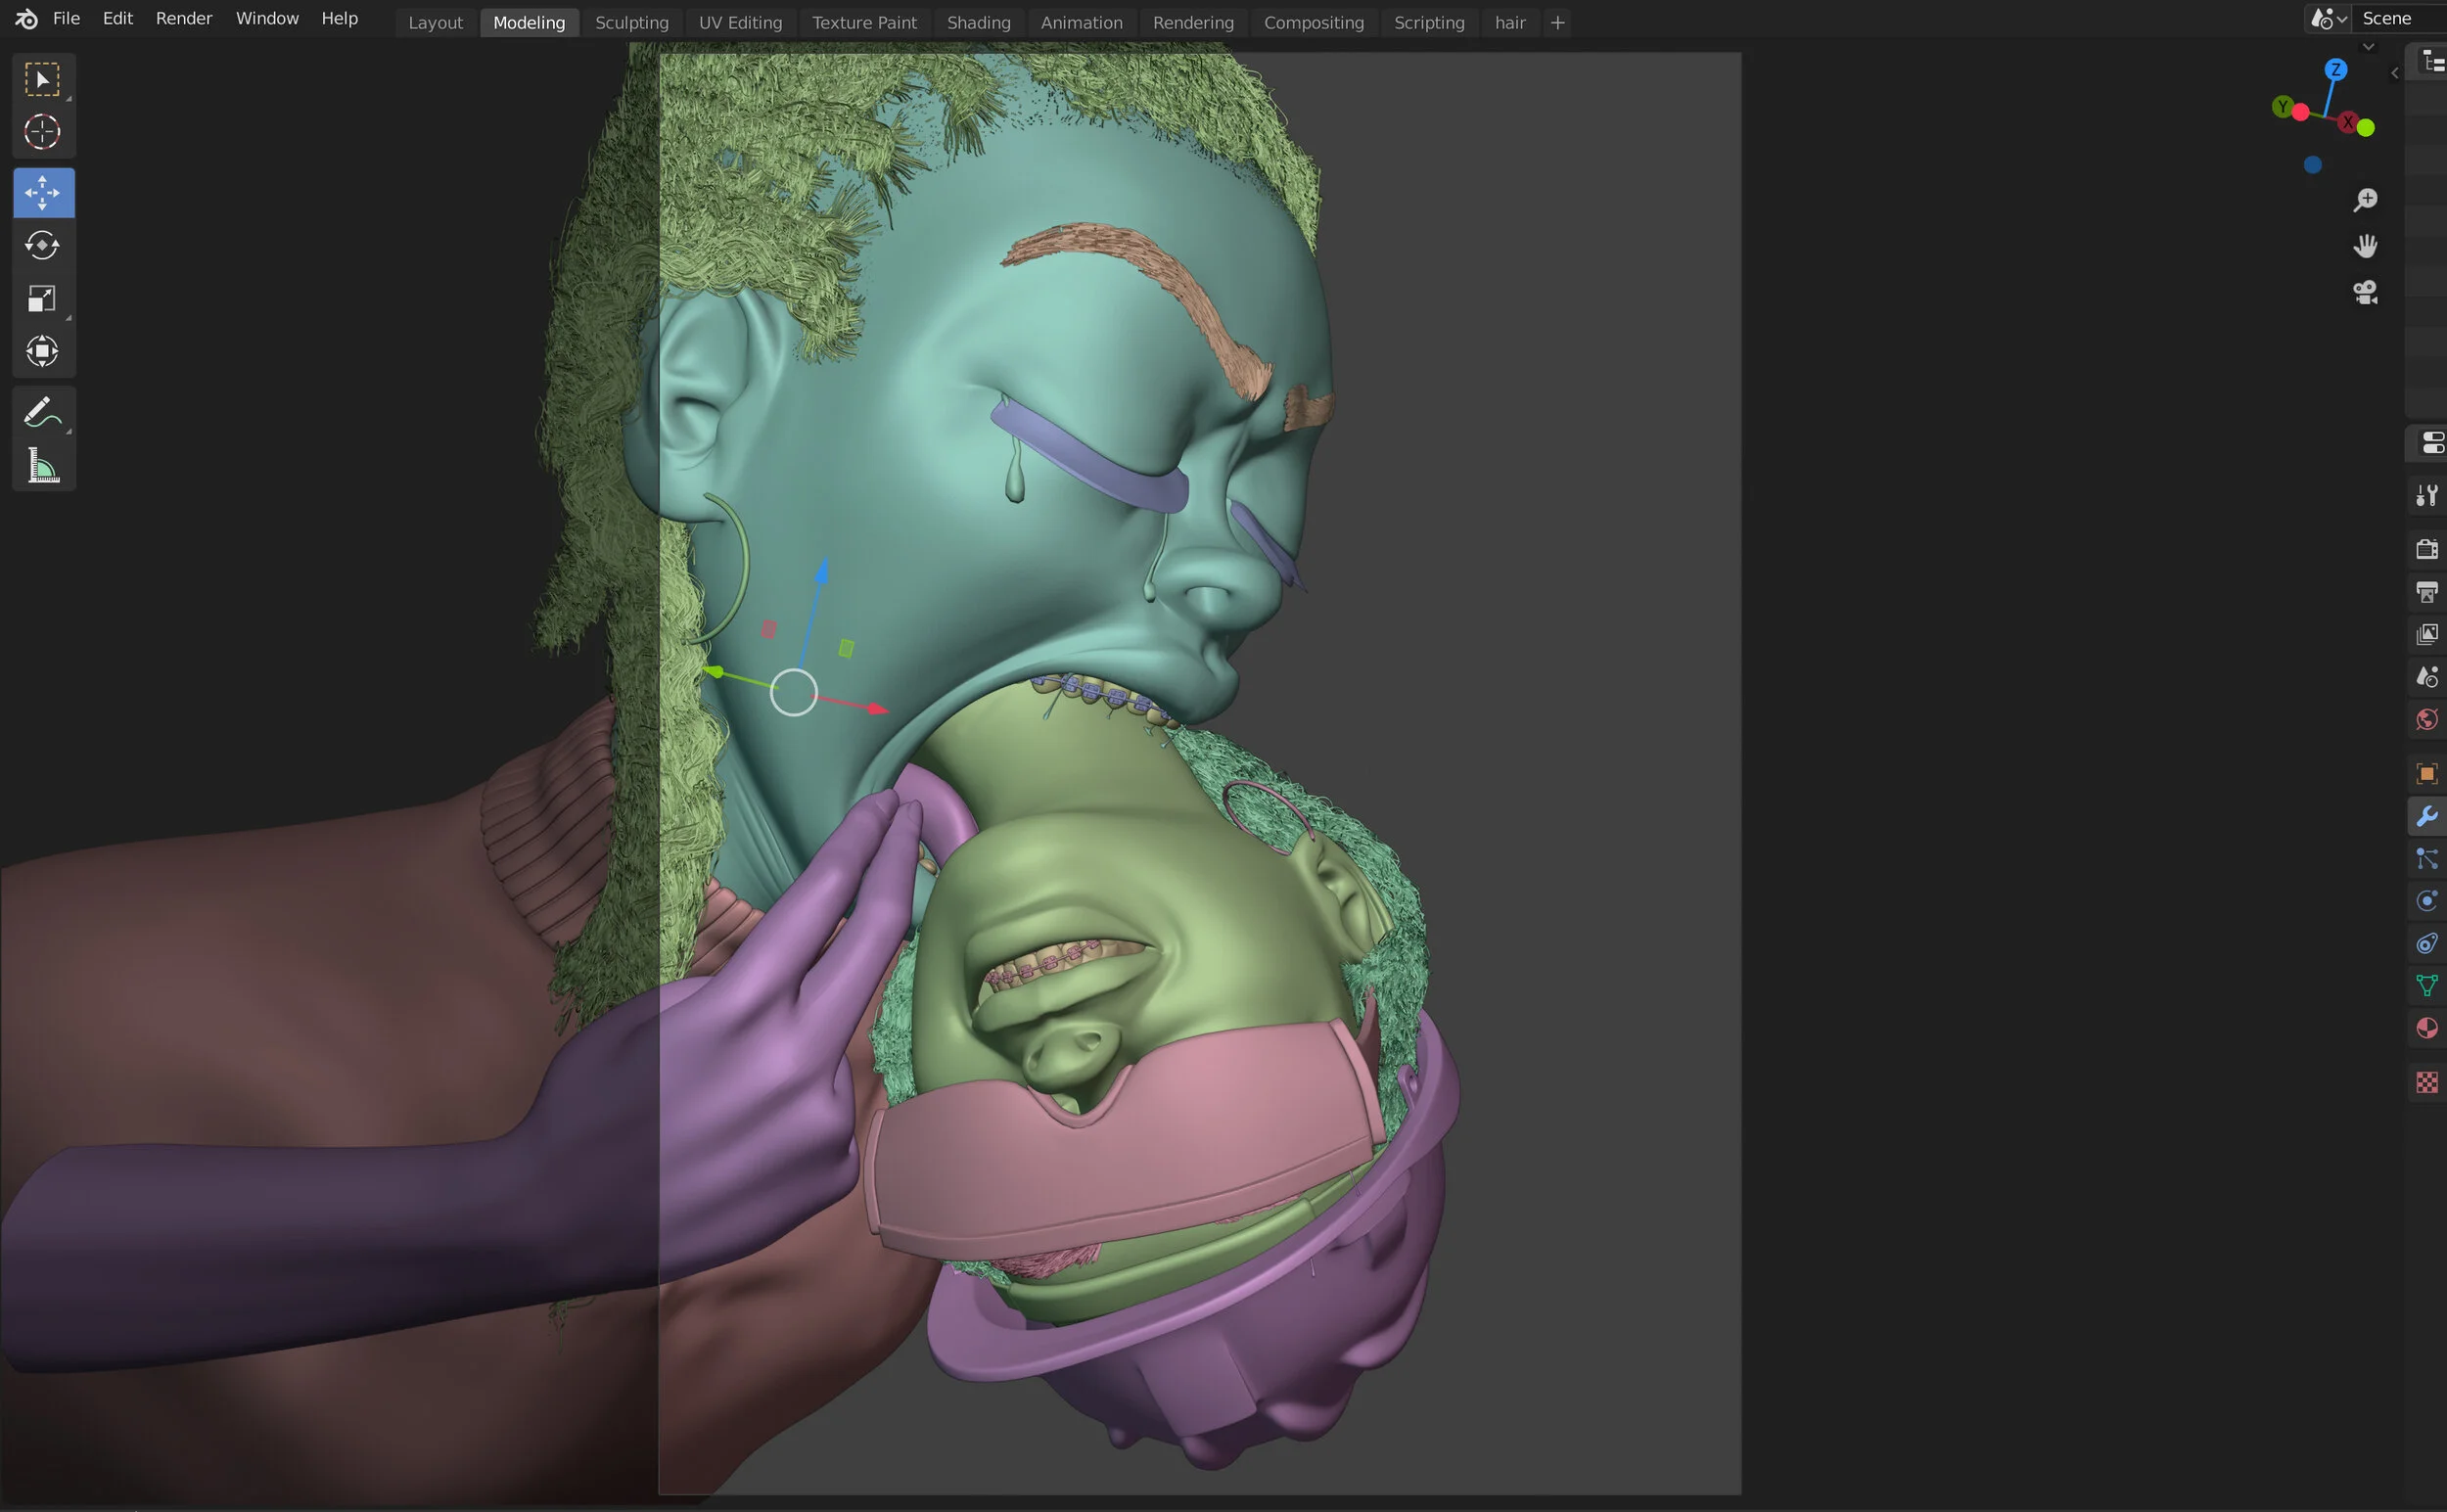Image resolution: width=2447 pixels, height=1512 pixels.
Task: Open the Physics Properties tab
Action: pyautogui.click(x=2427, y=901)
